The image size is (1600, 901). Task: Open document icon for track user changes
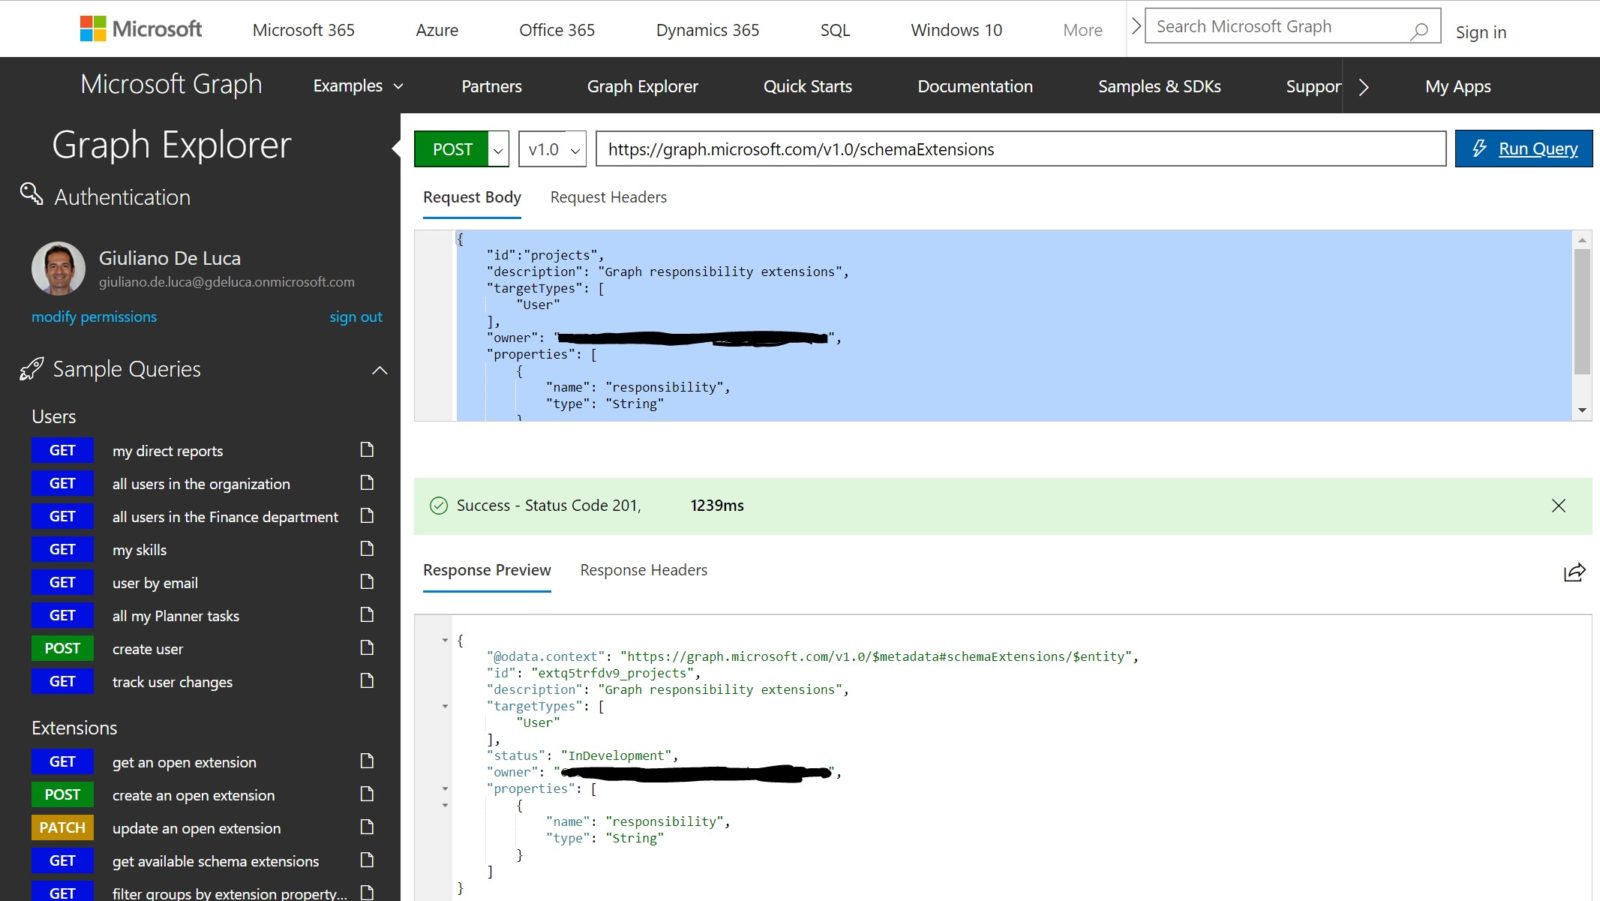click(x=367, y=681)
